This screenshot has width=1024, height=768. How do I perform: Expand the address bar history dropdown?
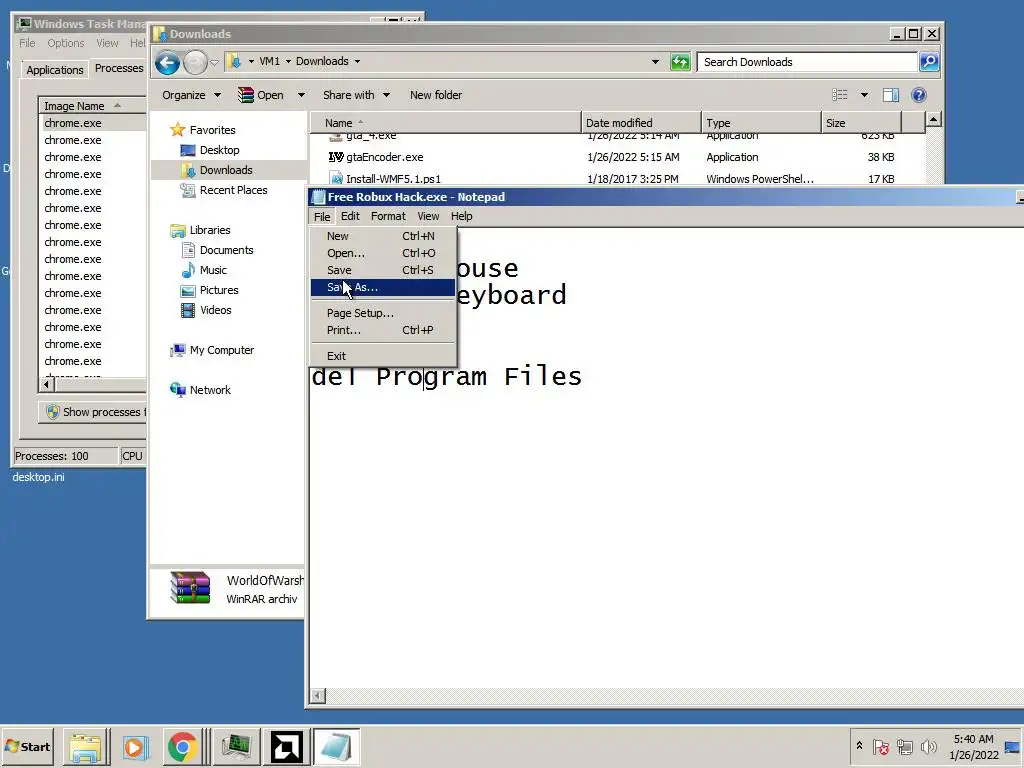[x=655, y=62]
